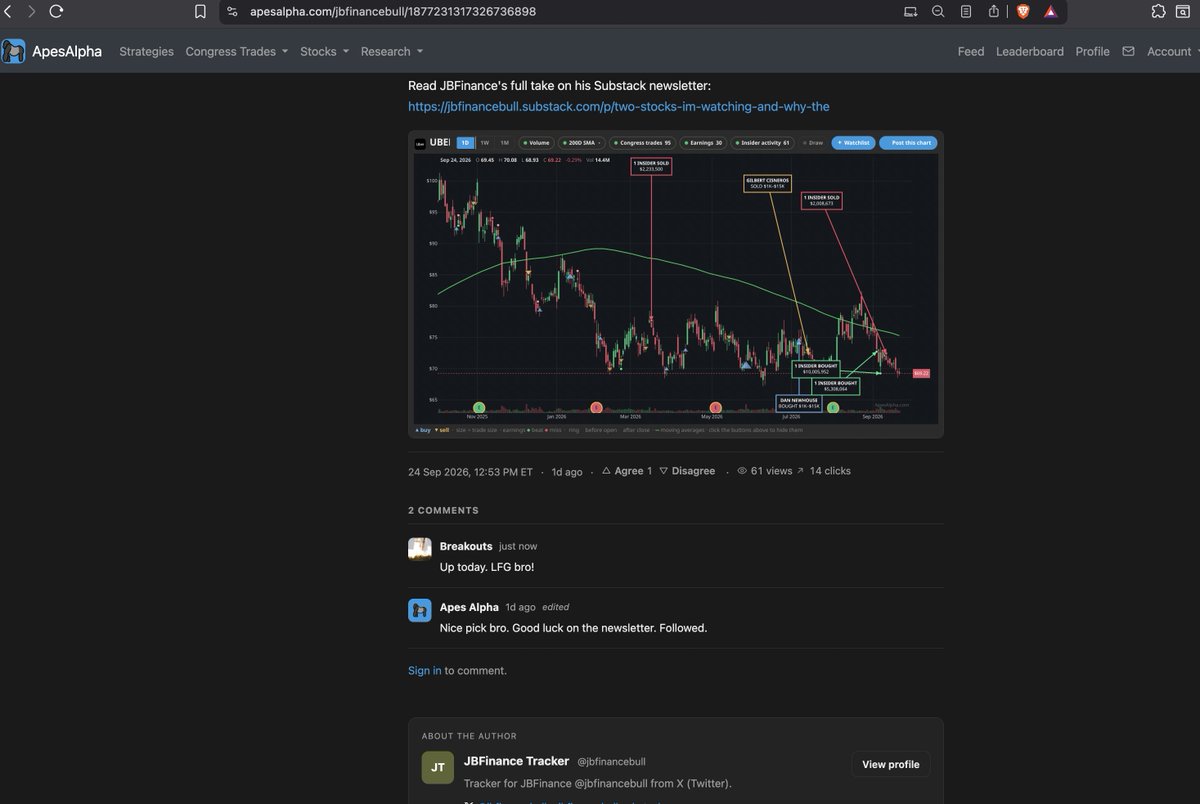Click the cast screen icon in address bar
The width and height of the screenshot is (1200, 804).
[910, 12]
